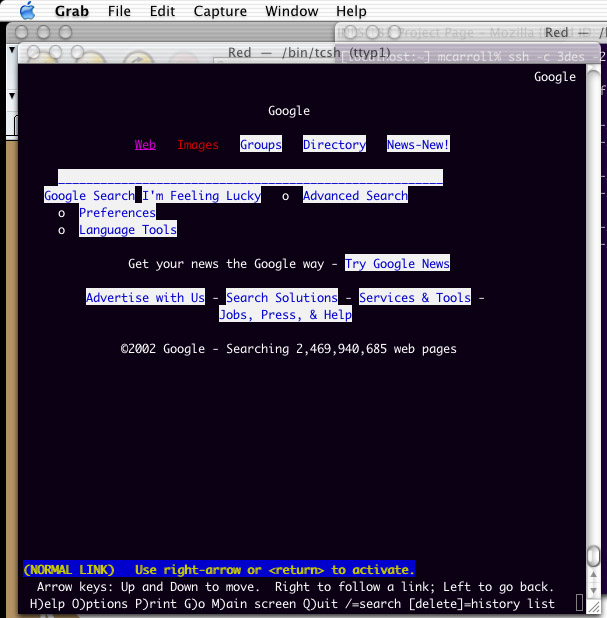Click the "(NORMAL LINK)" status line text
The image size is (607, 618).
69,570
